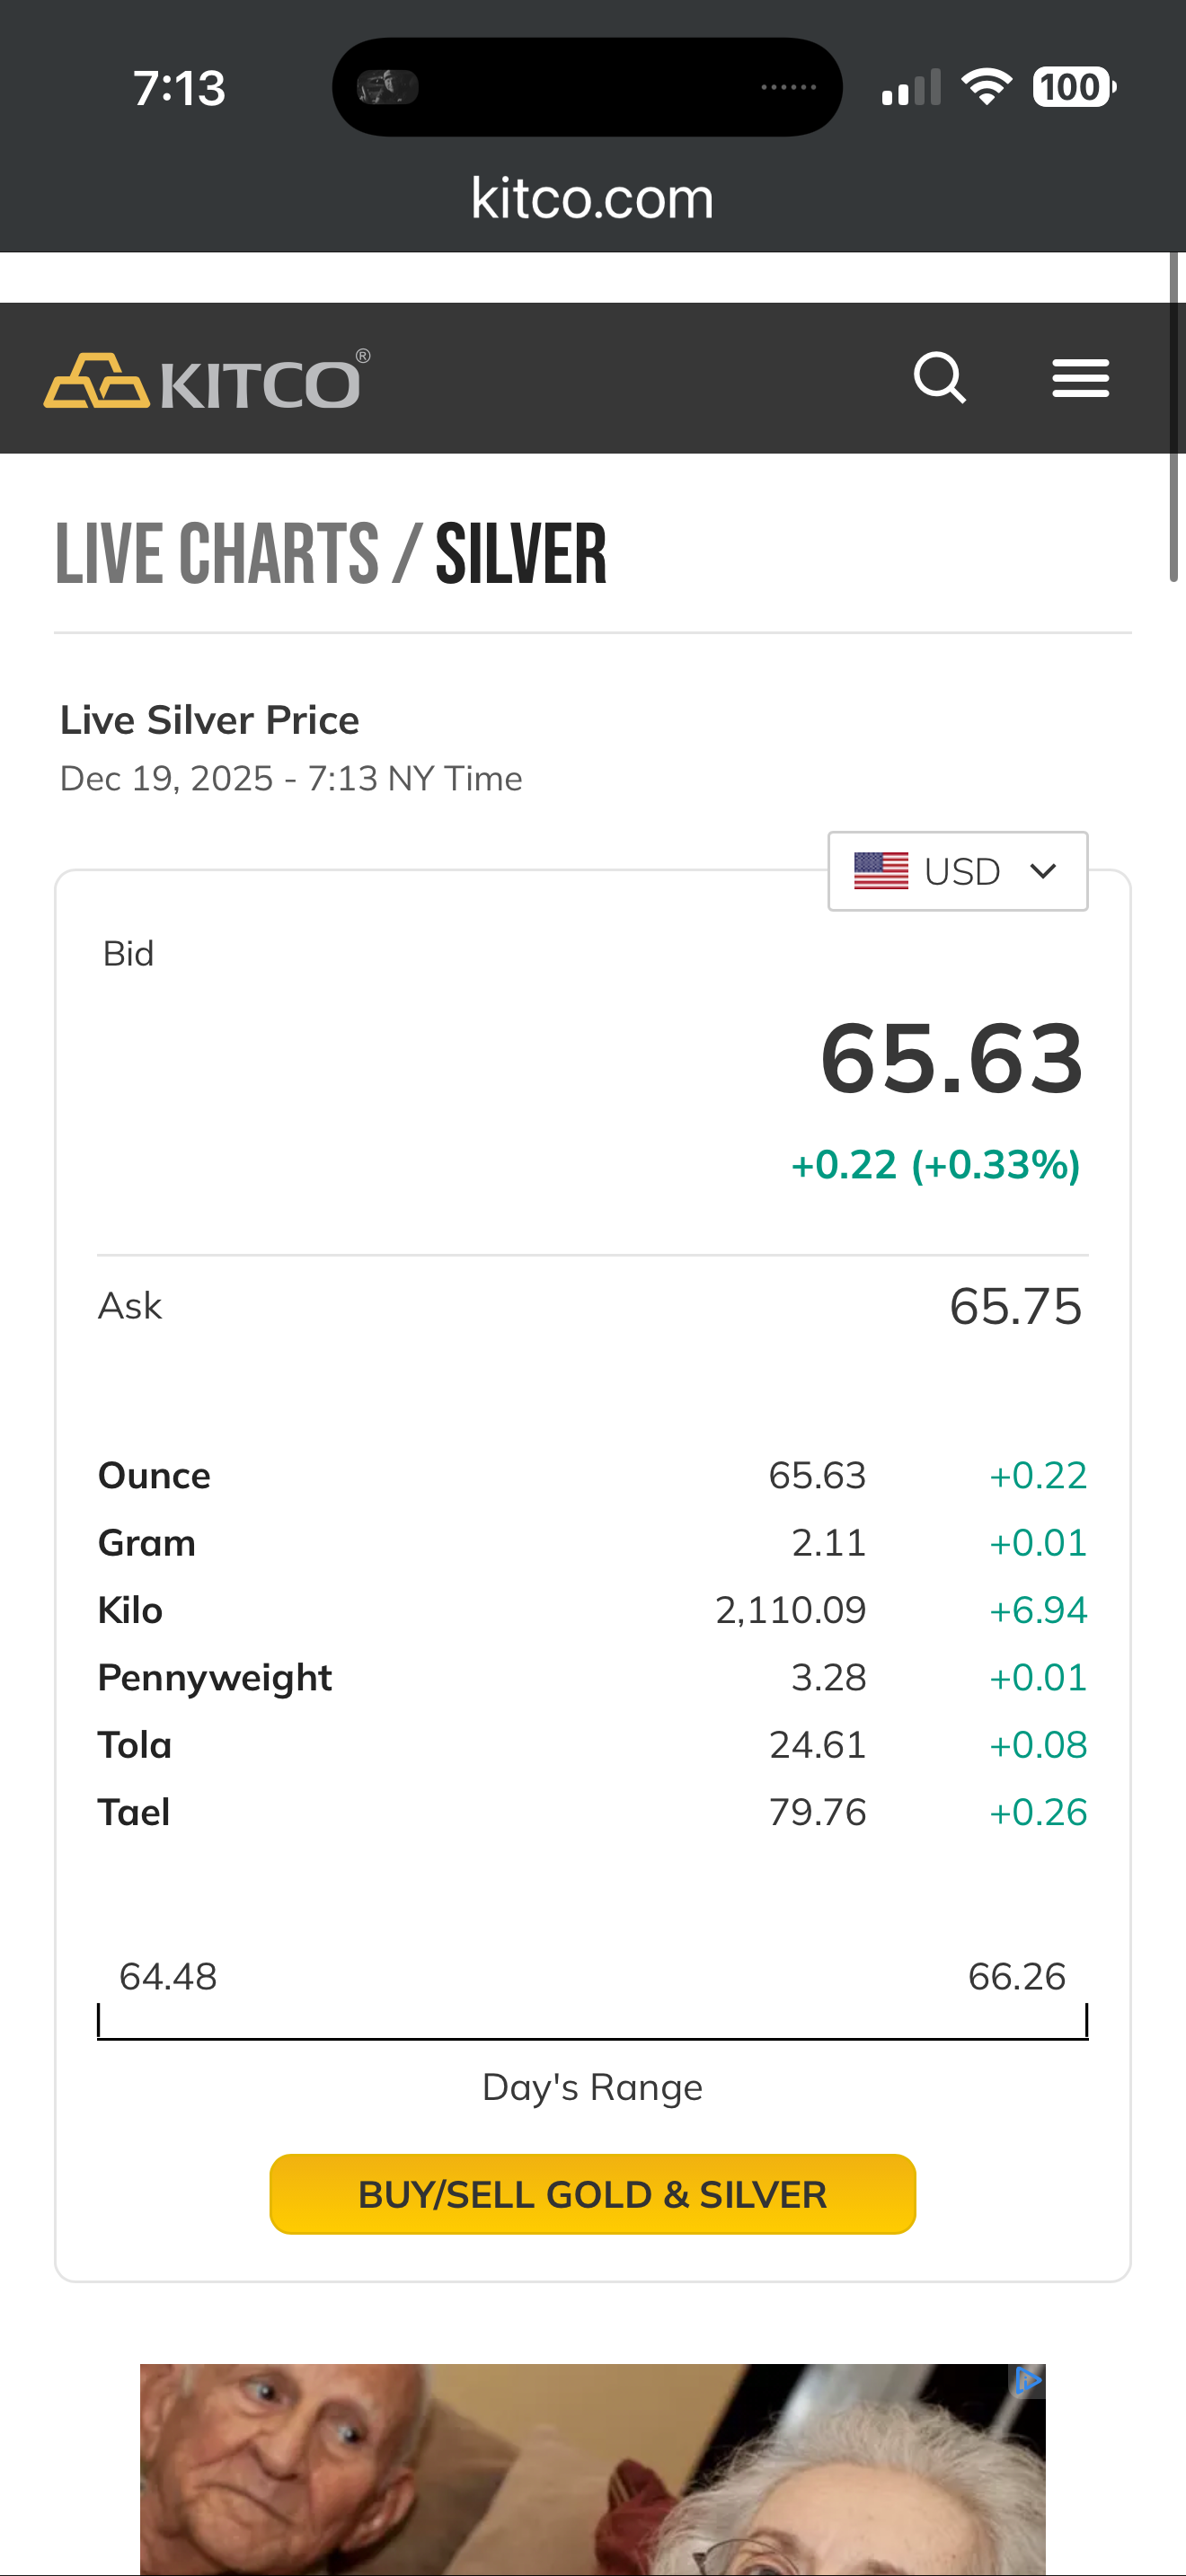Viewport: 1186px width, 2576px height.
Task: Tap the Dynamic Island at the top
Action: pos(587,87)
